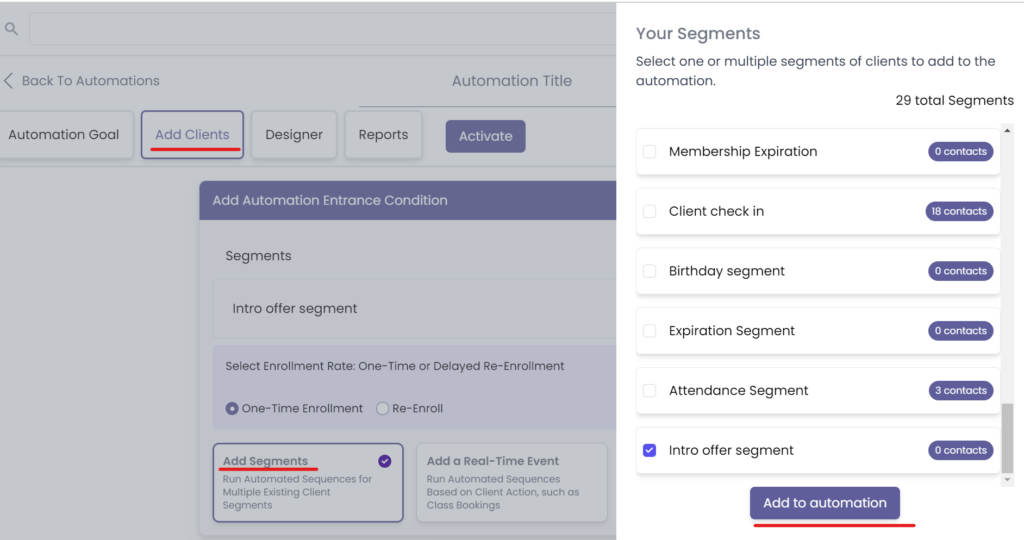Click the Add to automation button
The width and height of the screenshot is (1024, 540).
(825, 503)
